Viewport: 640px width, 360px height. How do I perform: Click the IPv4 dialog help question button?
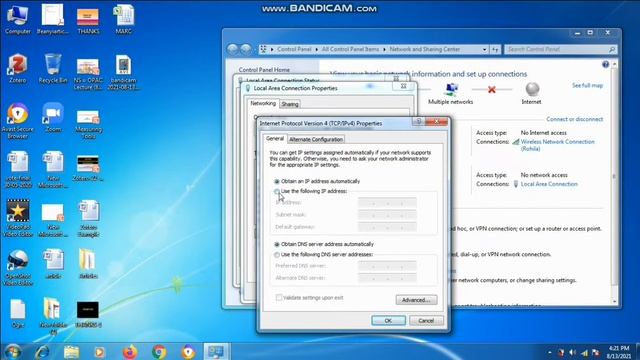[x=418, y=122]
